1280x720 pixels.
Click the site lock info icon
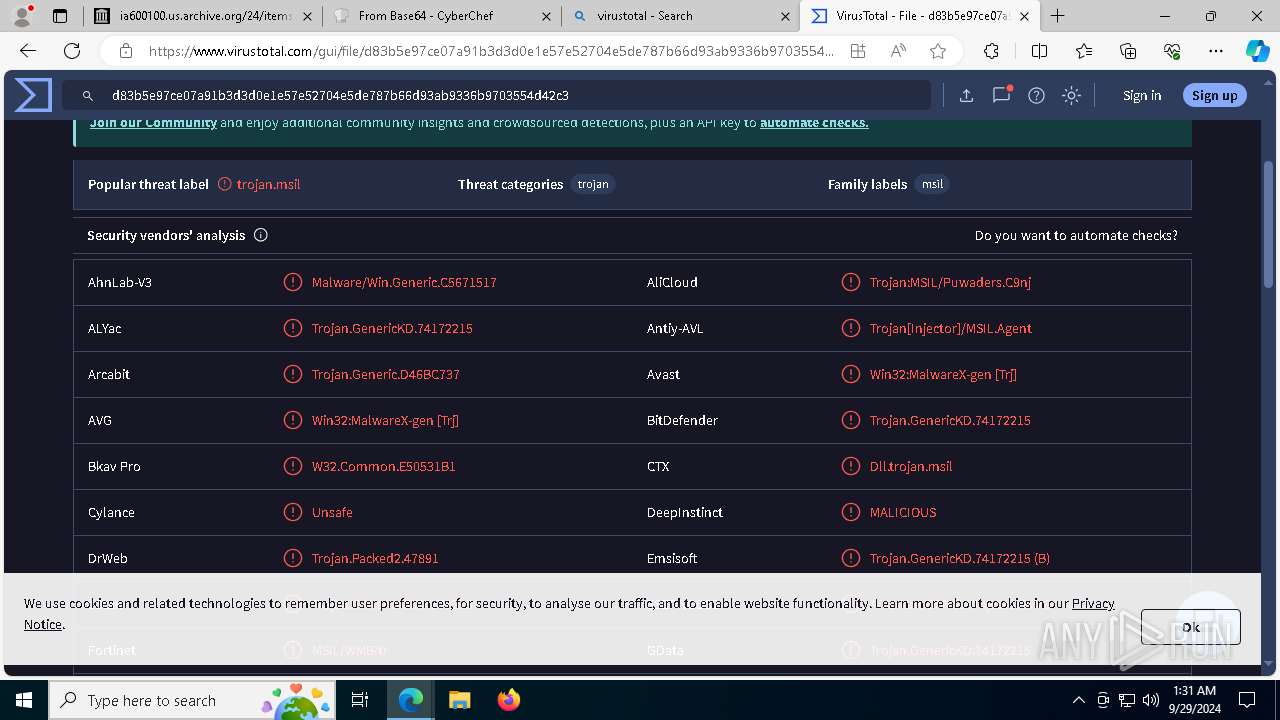pyautogui.click(x=126, y=51)
